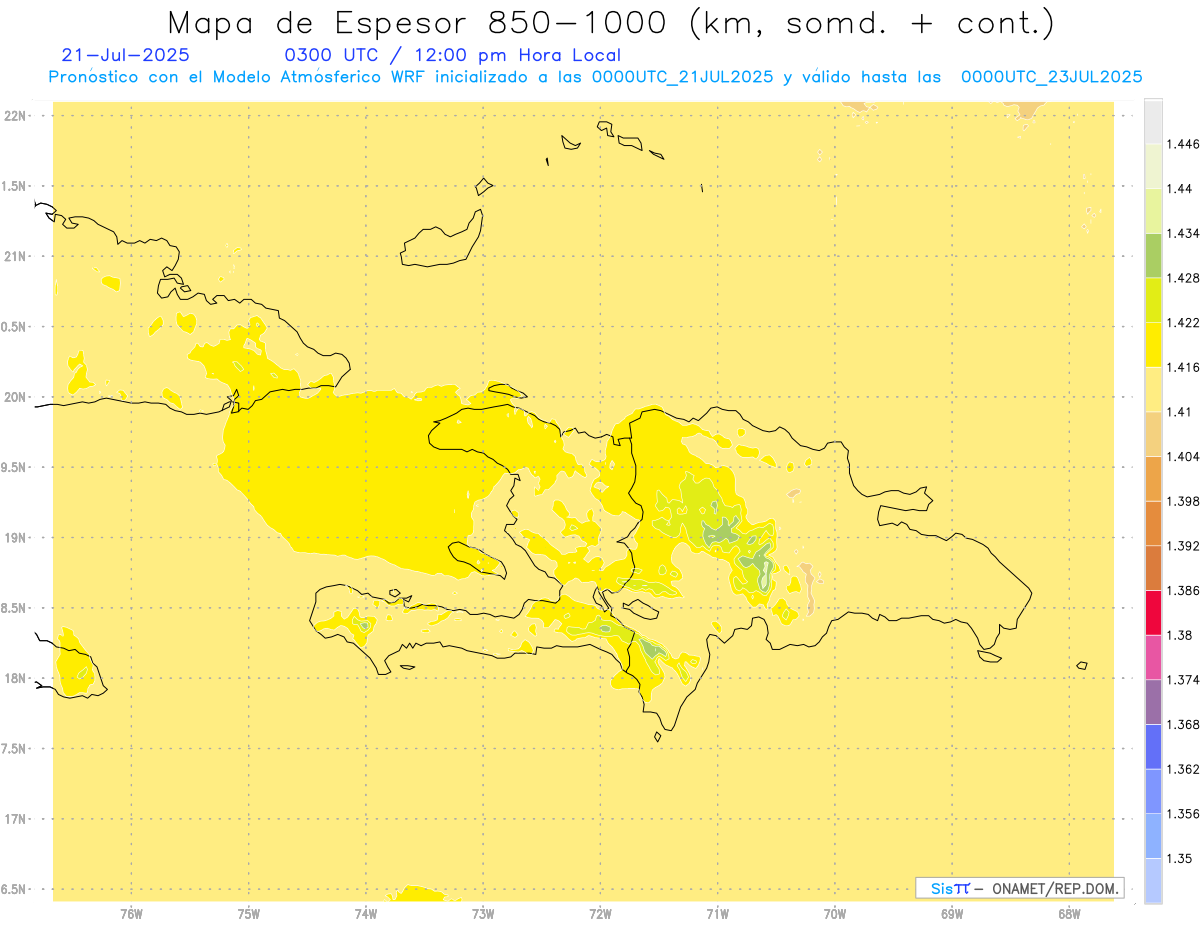The width and height of the screenshot is (1200, 927).
Task: Pick the yellow-green swatch between 1.422 and 1.428
Action: (1153, 300)
